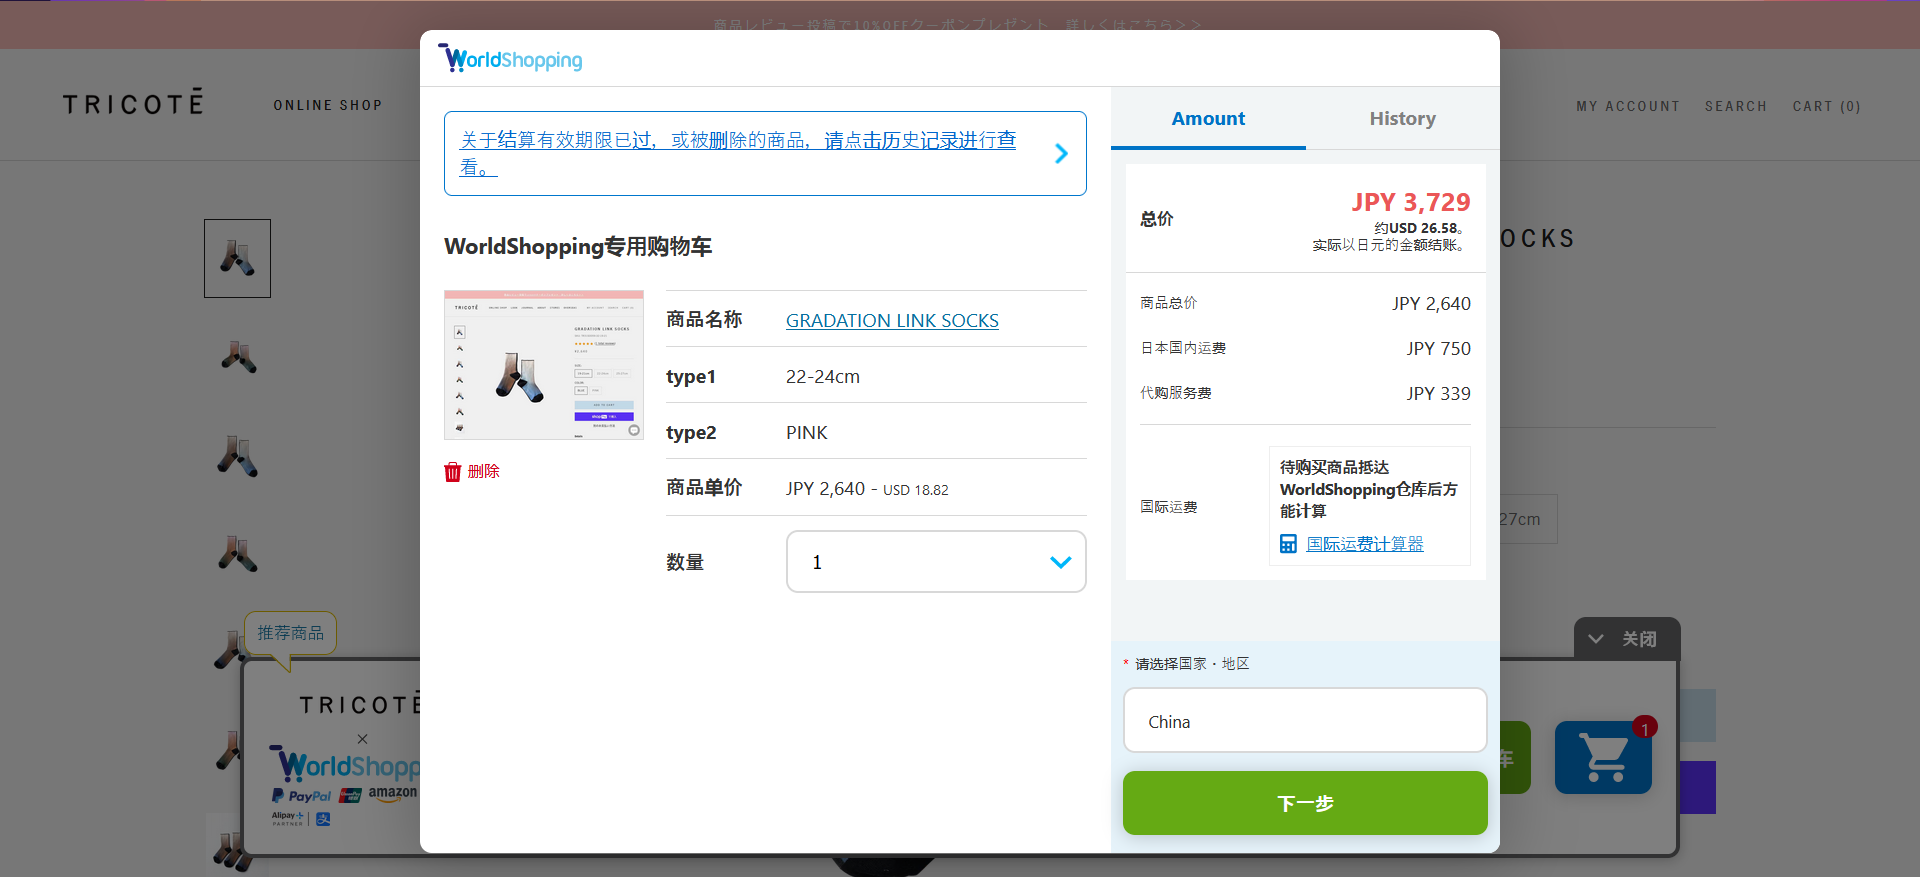Click the PINK type2 value
Image resolution: width=1920 pixels, height=877 pixels.
(807, 432)
